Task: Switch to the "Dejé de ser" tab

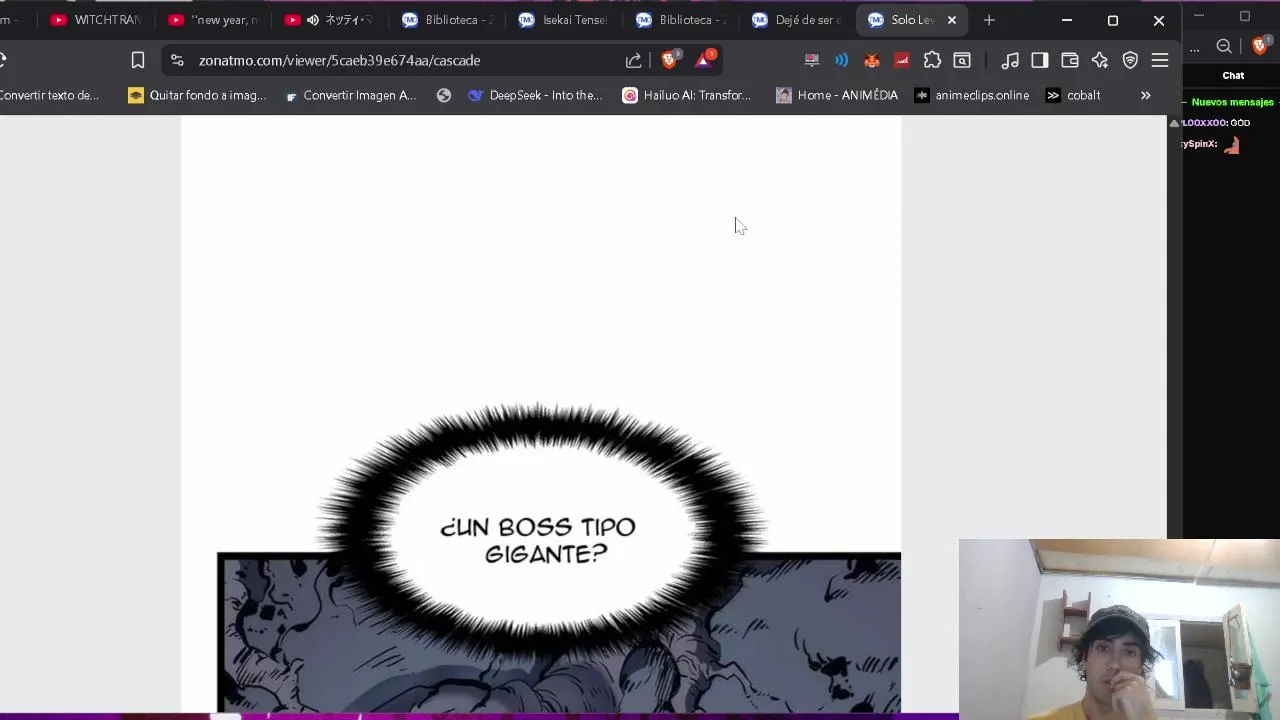Action: click(797, 20)
